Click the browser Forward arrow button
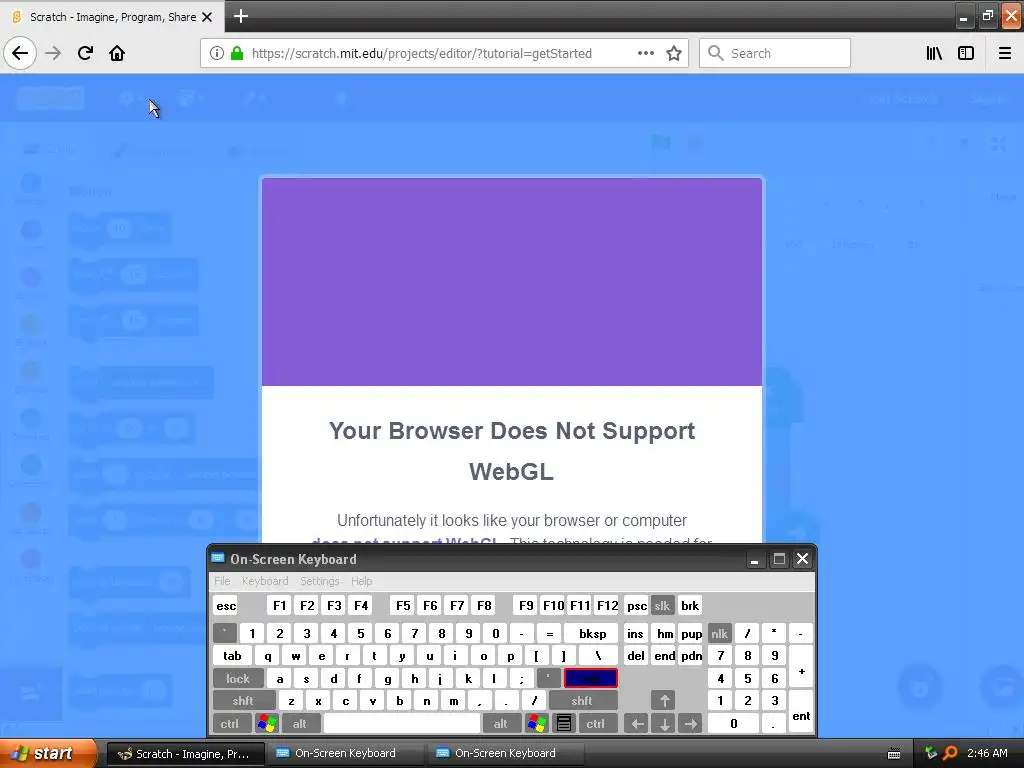1024x768 pixels. pos(53,53)
